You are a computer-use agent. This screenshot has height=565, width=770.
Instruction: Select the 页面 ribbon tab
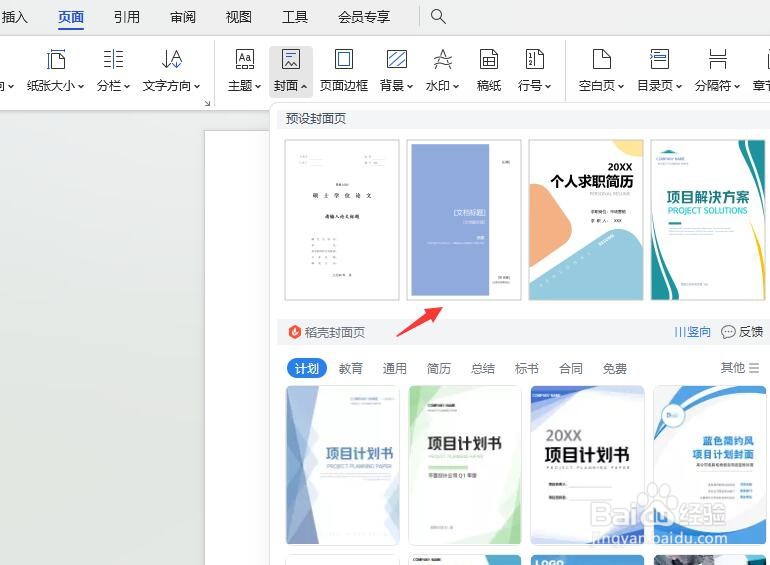click(71, 17)
